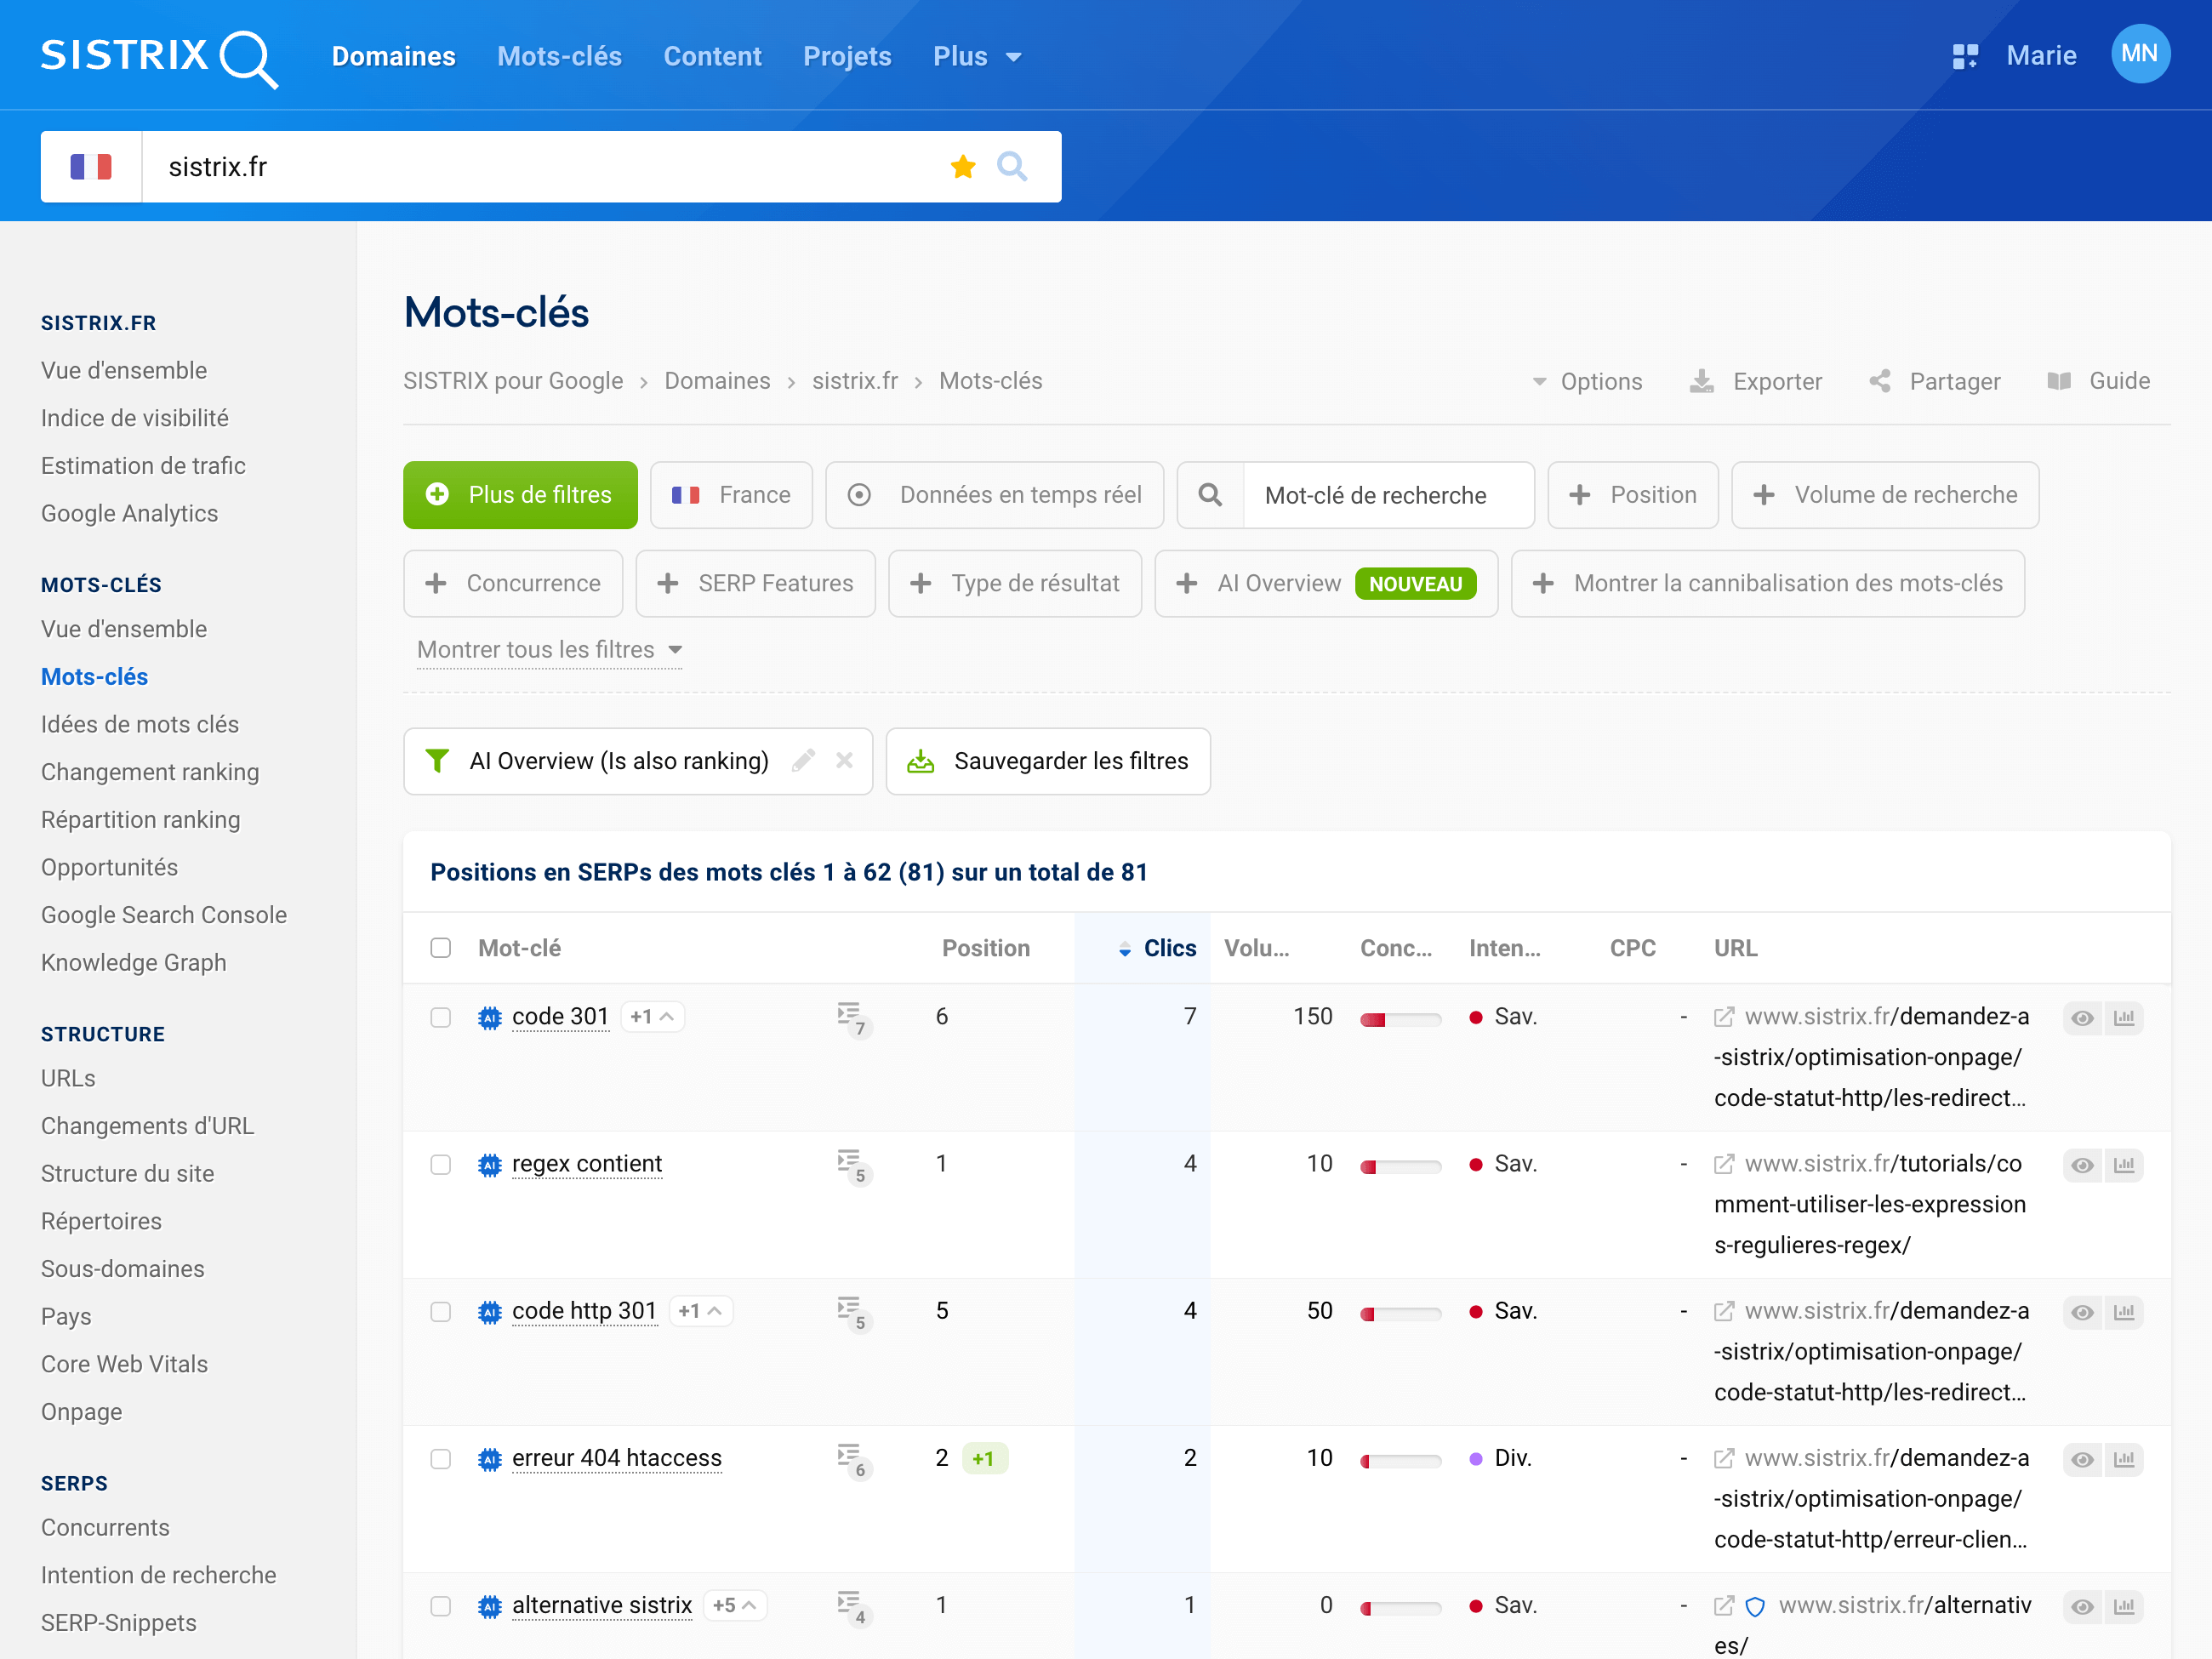Click shield icon in alternative sistrix URL

point(1754,1606)
